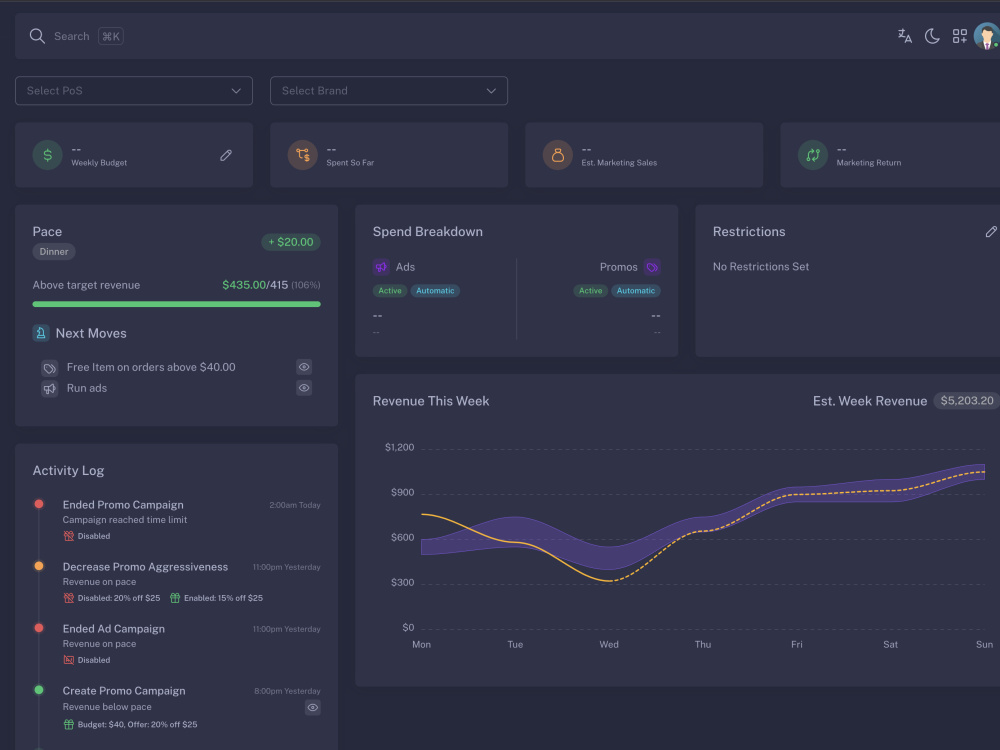Click the ⌘K shortcut badge

click(111, 36)
